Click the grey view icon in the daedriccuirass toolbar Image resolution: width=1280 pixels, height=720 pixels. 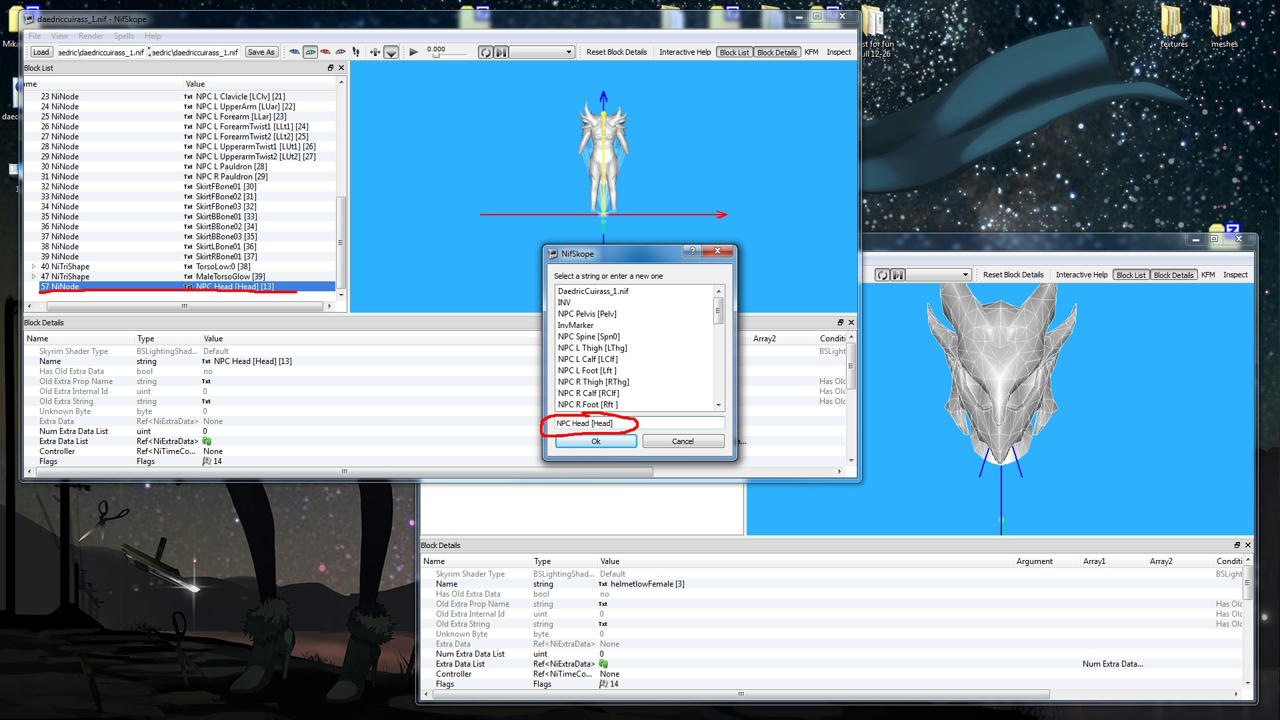click(340, 52)
